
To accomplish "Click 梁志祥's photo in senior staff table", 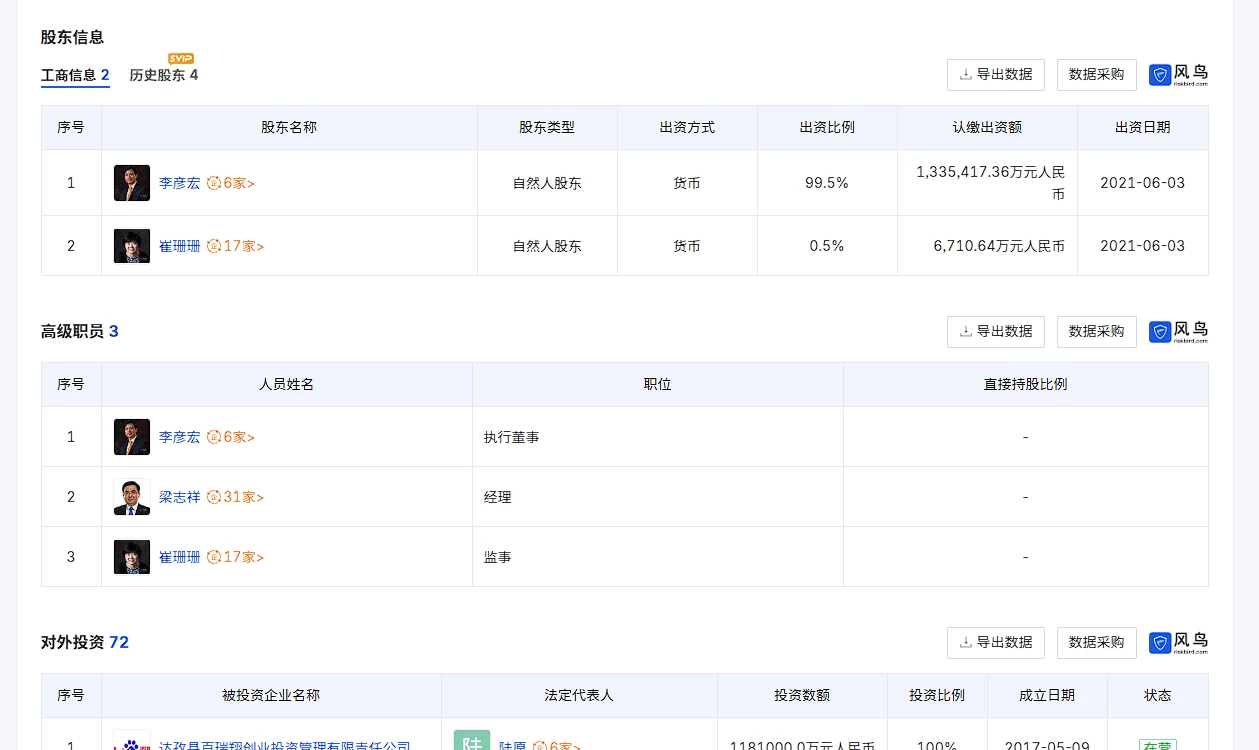I will click(x=132, y=497).
